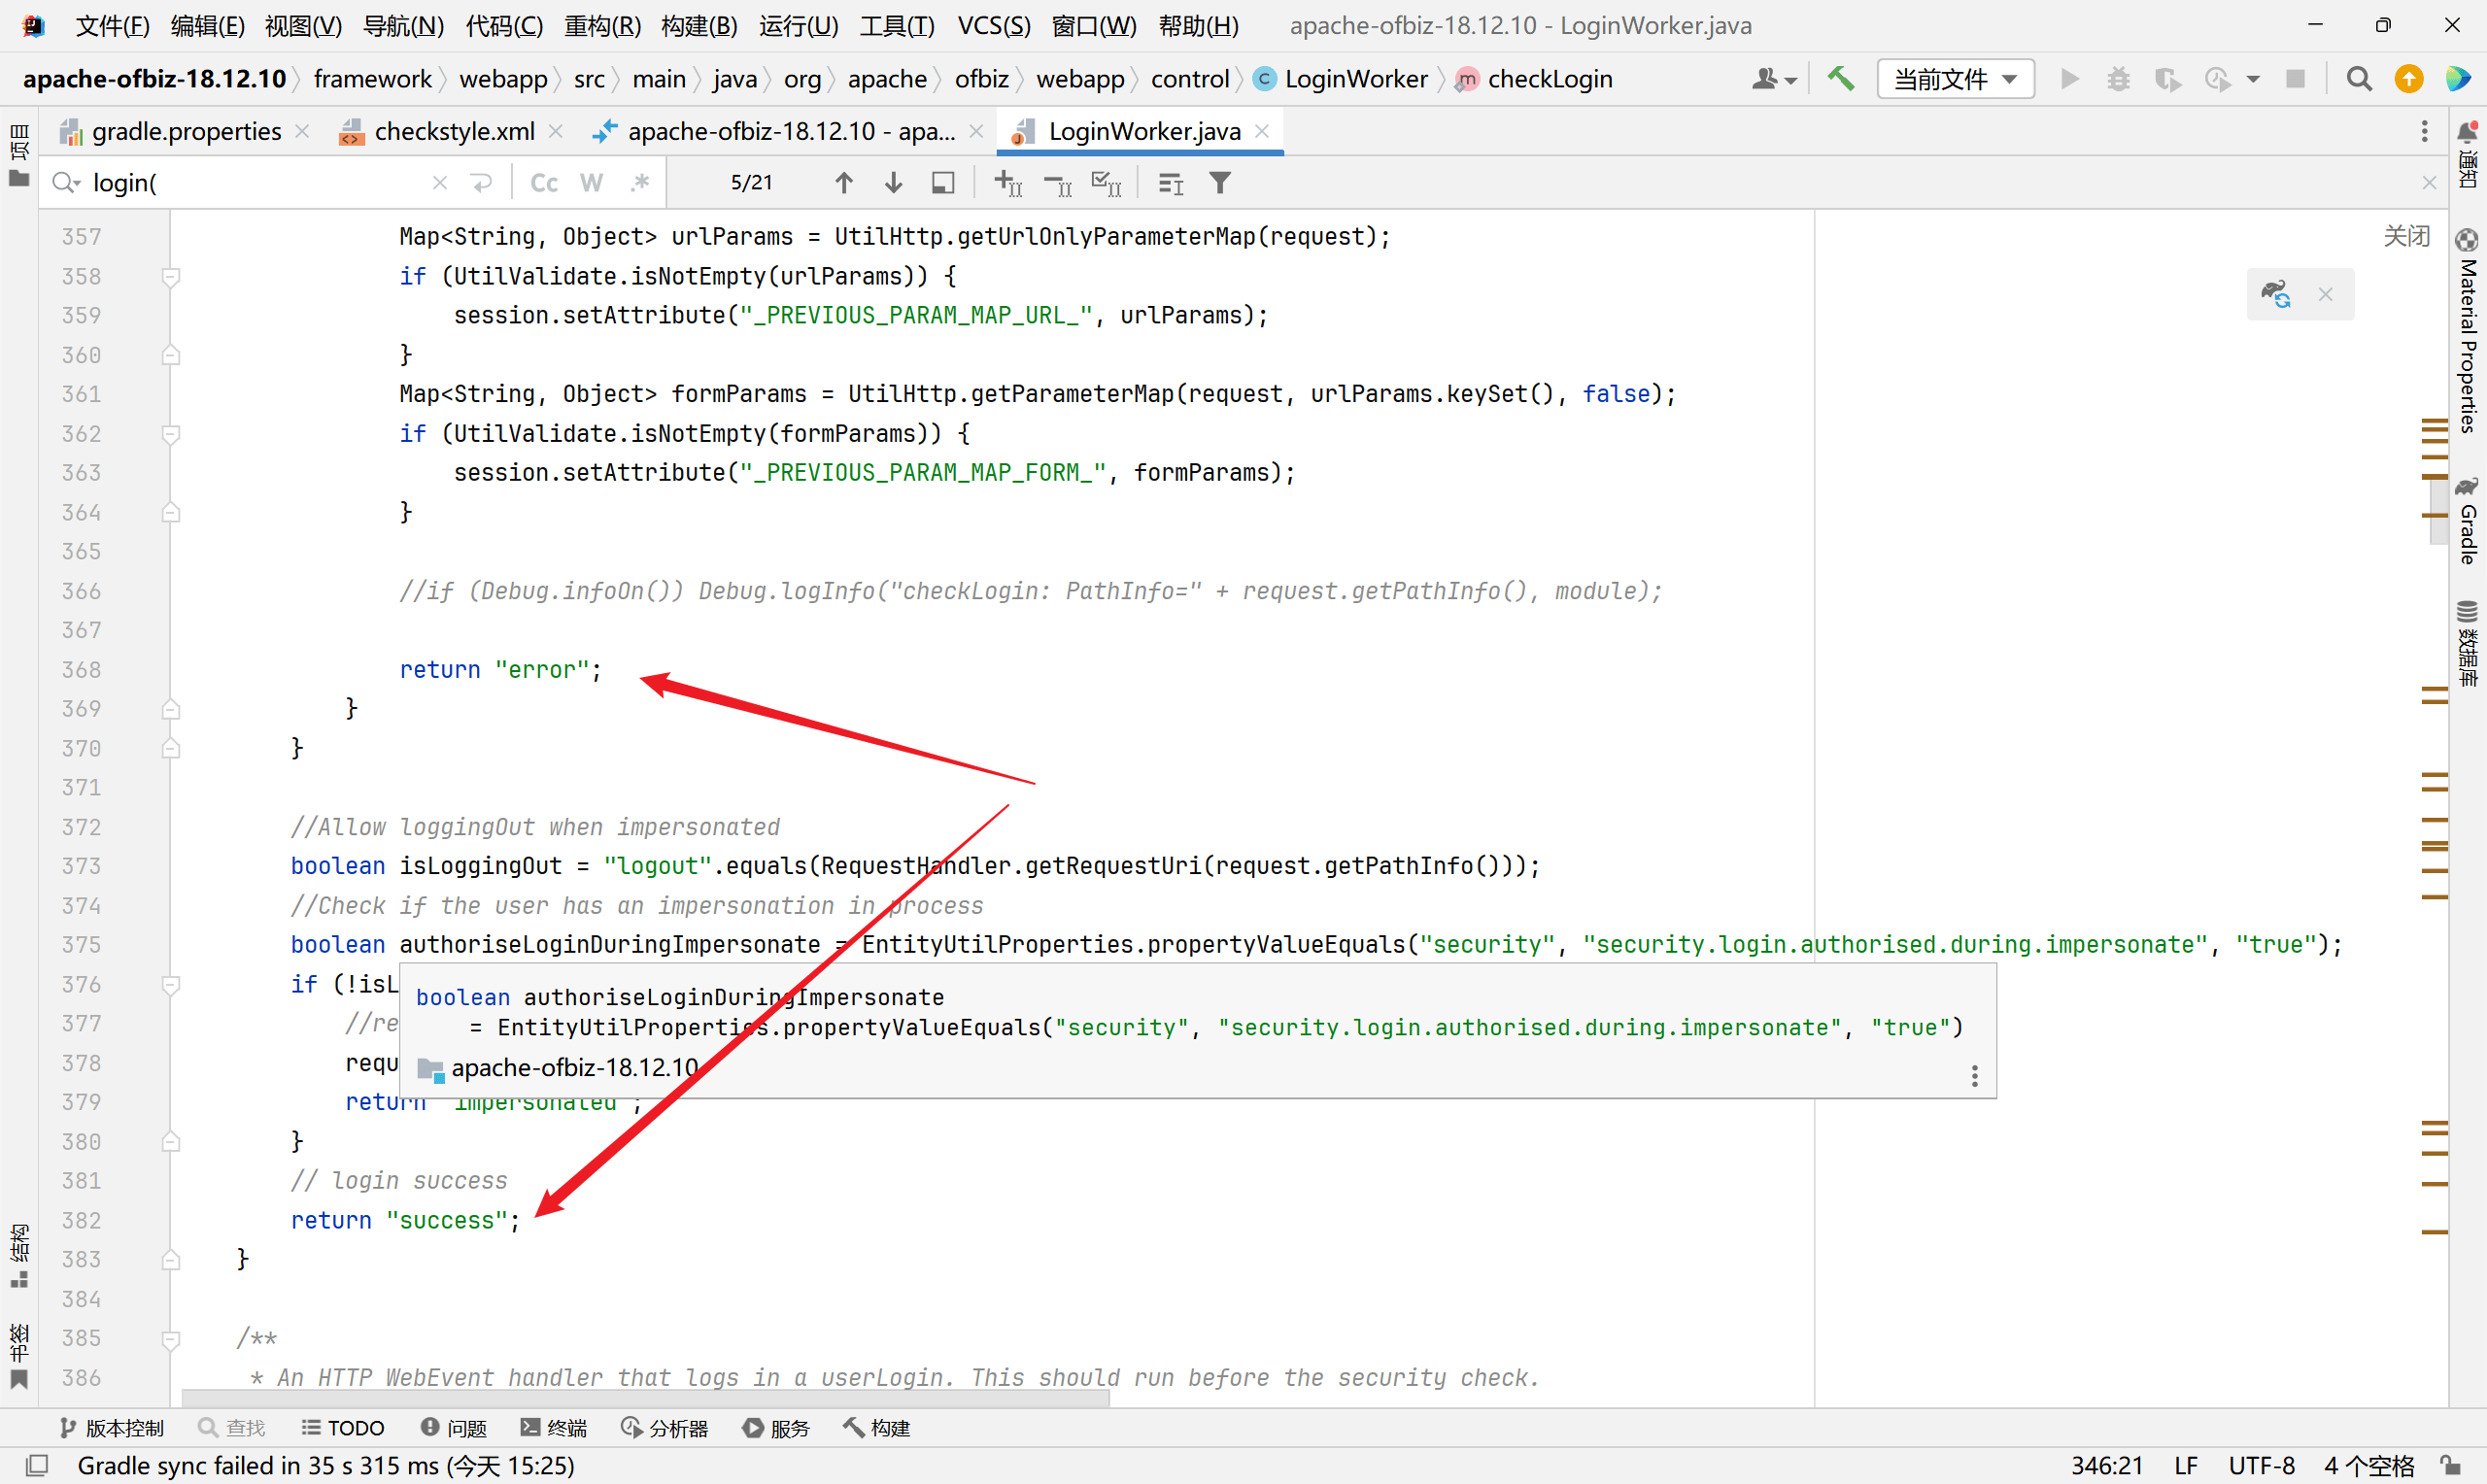Close the find bar with X
Image resolution: width=2487 pixels, height=1484 pixels.
click(2429, 183)
